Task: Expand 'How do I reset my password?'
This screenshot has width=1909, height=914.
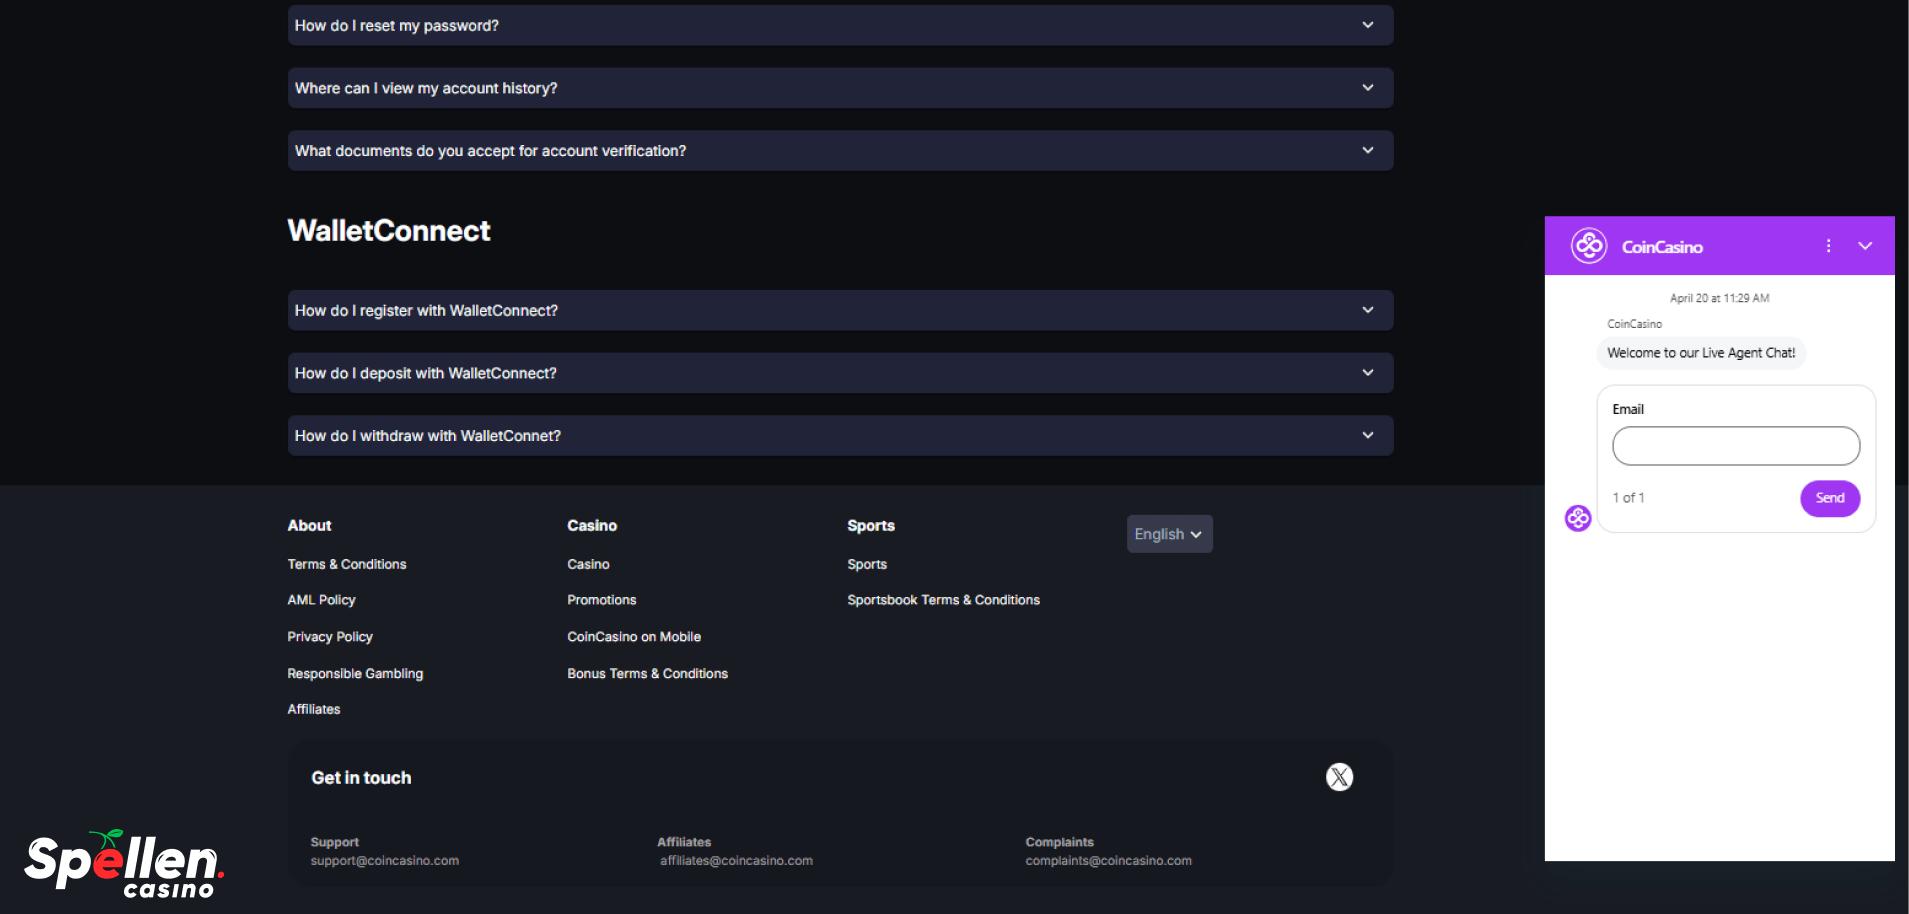Action: tap(840, 25)
